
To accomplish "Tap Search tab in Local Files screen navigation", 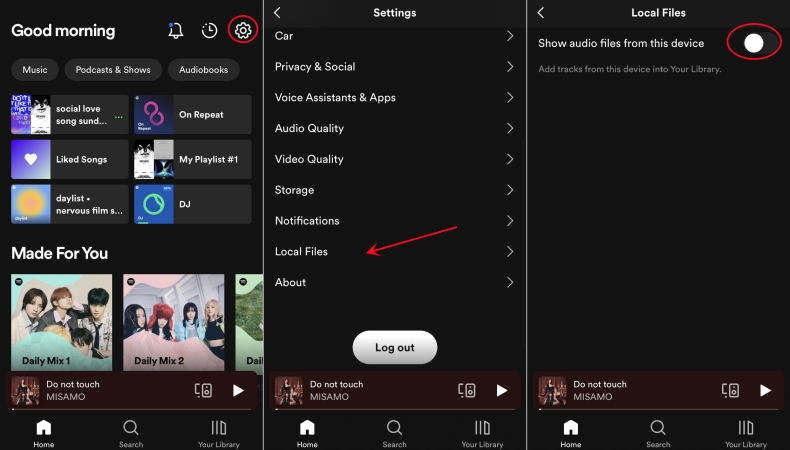I will coord(658,434).
